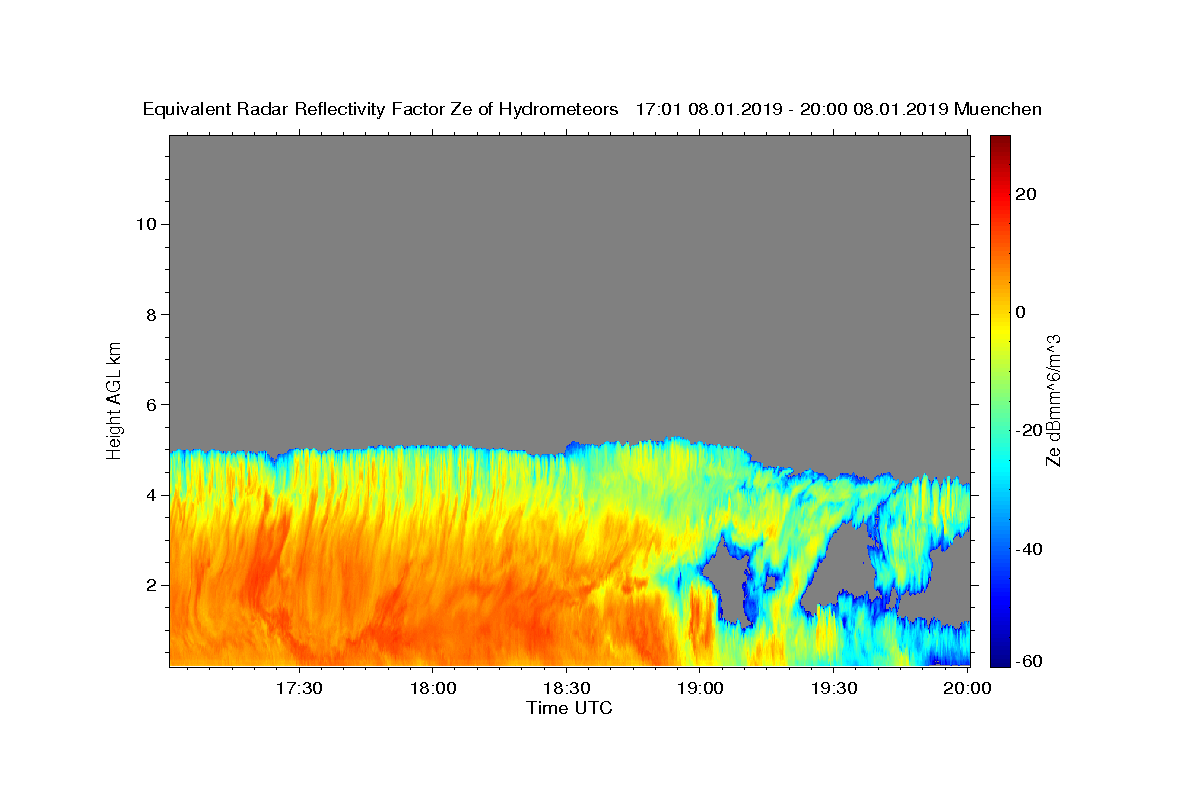
Task: Click the '20:00' time tick label
Action: click(x=968, y=689)
